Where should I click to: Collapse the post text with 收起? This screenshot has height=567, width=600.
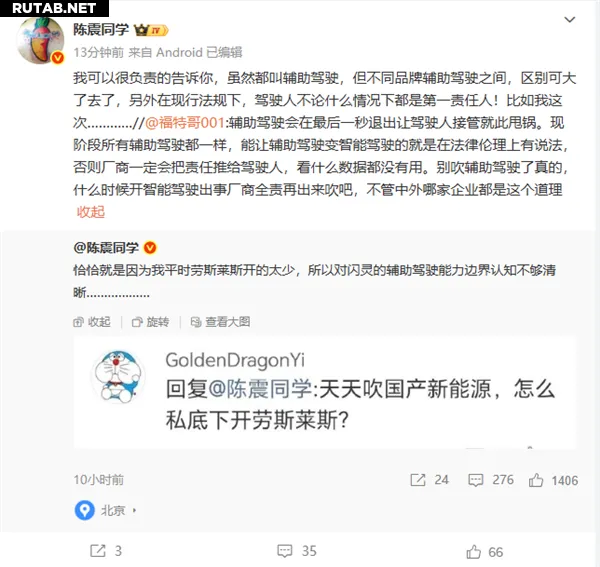(x=91, y=212)
